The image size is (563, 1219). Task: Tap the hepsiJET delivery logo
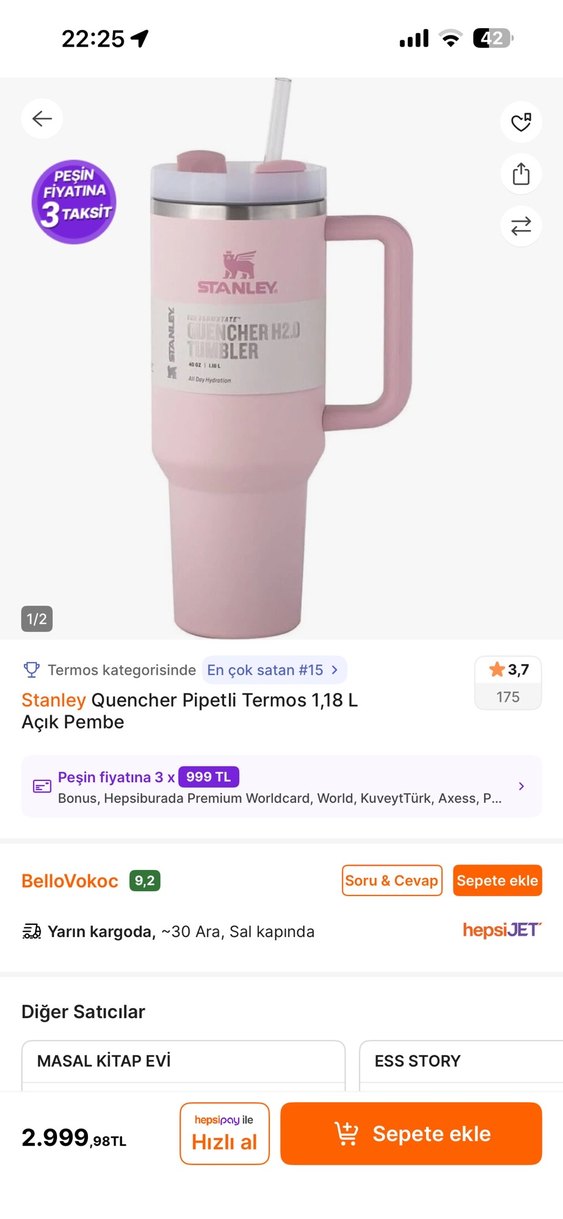pos(502,930)
